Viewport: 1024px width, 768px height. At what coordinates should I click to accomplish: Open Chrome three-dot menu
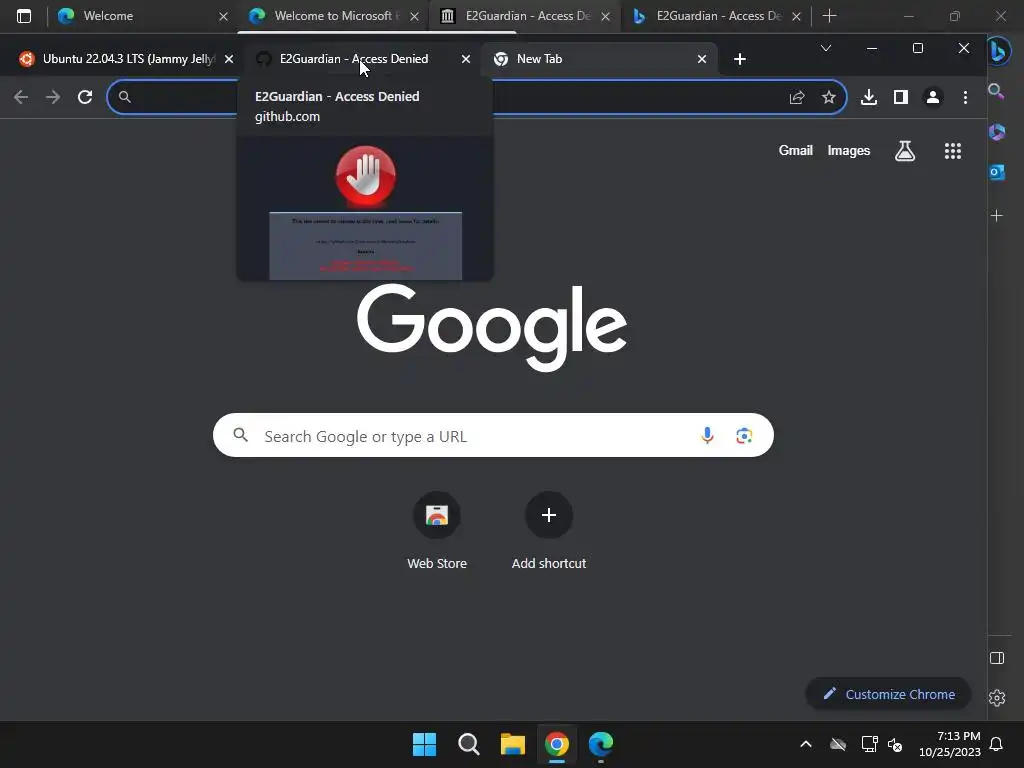965,97
